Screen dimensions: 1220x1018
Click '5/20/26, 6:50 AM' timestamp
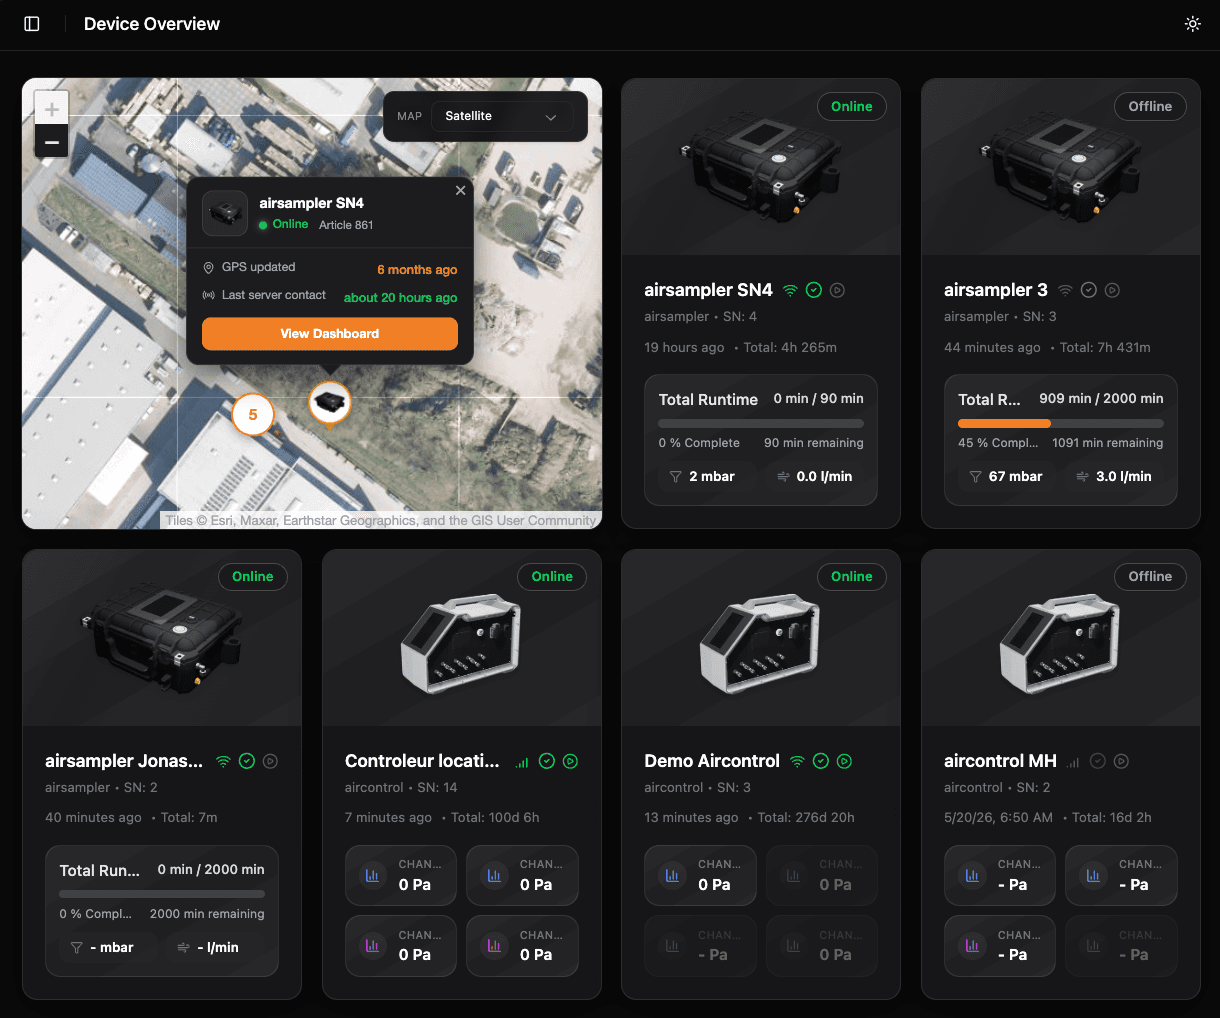coord(998,818)
